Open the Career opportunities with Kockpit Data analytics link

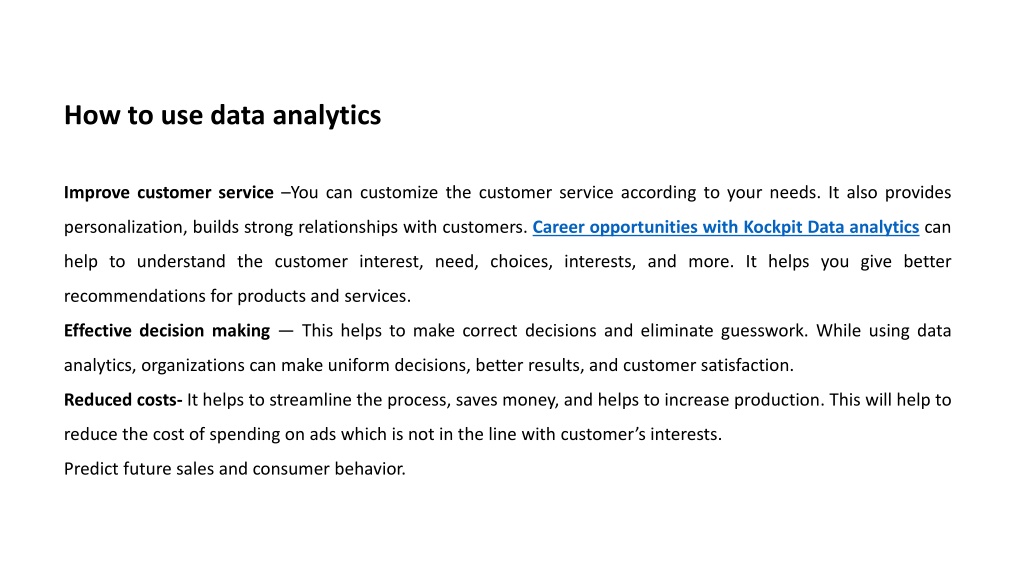(x=726, y=227)
